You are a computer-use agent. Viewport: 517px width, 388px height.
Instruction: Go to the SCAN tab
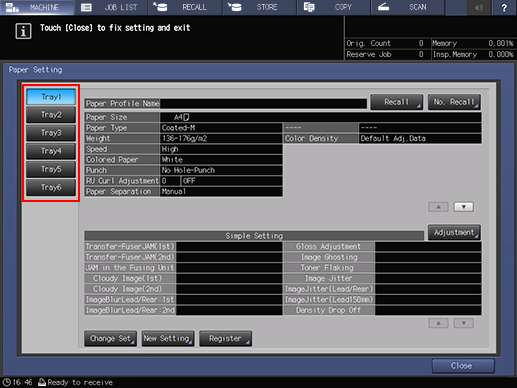point(407,7)
